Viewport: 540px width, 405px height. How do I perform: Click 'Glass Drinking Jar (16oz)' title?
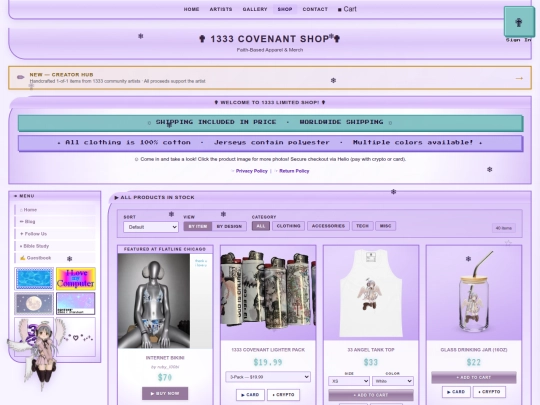coord(474,350)
